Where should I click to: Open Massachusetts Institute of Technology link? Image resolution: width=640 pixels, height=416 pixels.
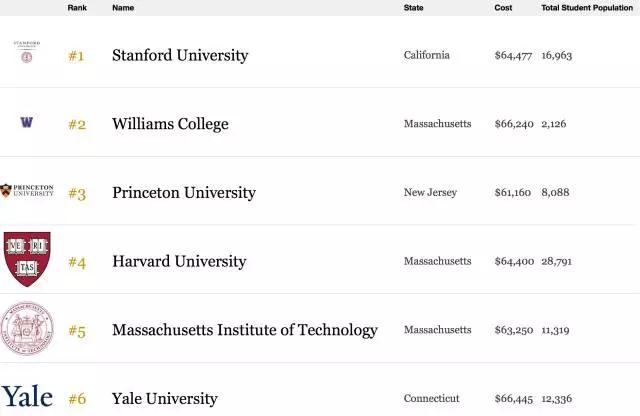tap(245, 330)
